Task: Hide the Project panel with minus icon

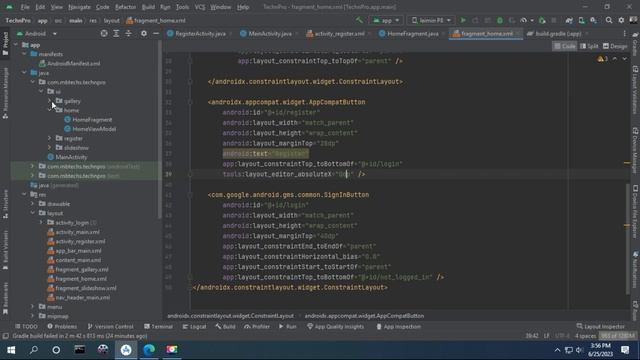Action: [156, 33]
